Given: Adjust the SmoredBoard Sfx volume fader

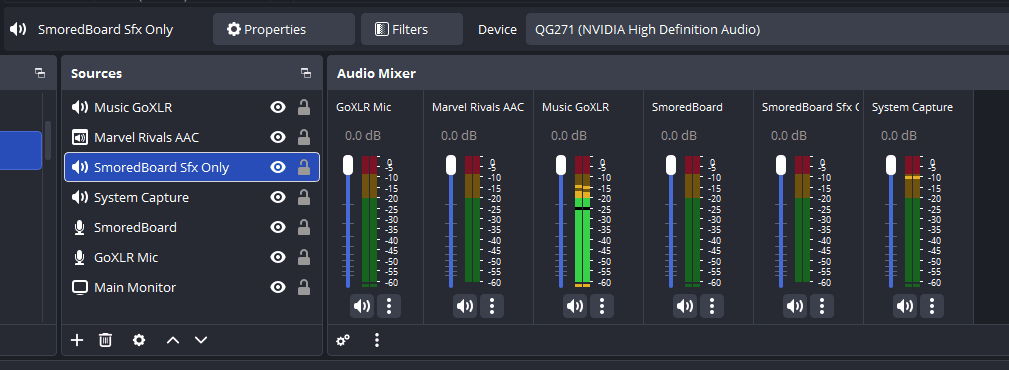Looking at the screenshot, I should point(781,165).
